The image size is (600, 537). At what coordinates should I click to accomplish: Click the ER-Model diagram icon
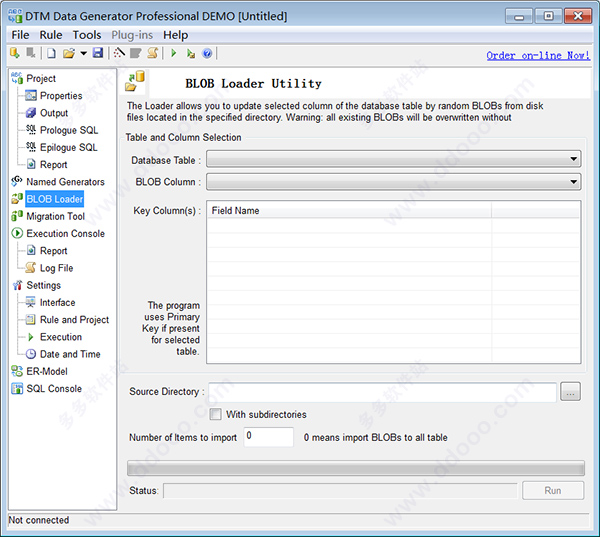pos(17,371)
